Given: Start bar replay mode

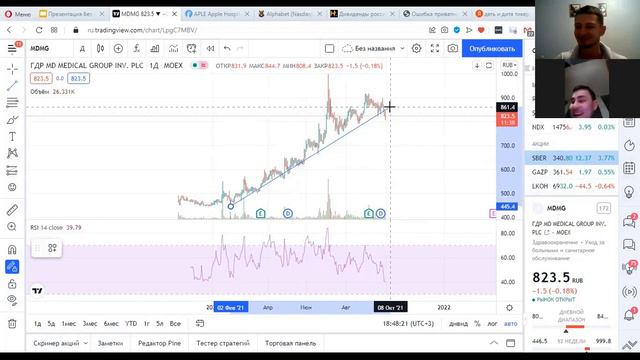Looking at the screenshot, I should point(210,49).
